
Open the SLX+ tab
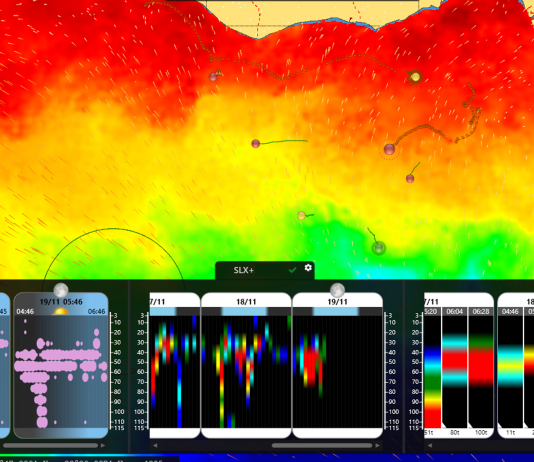click(x=244, y=270)
